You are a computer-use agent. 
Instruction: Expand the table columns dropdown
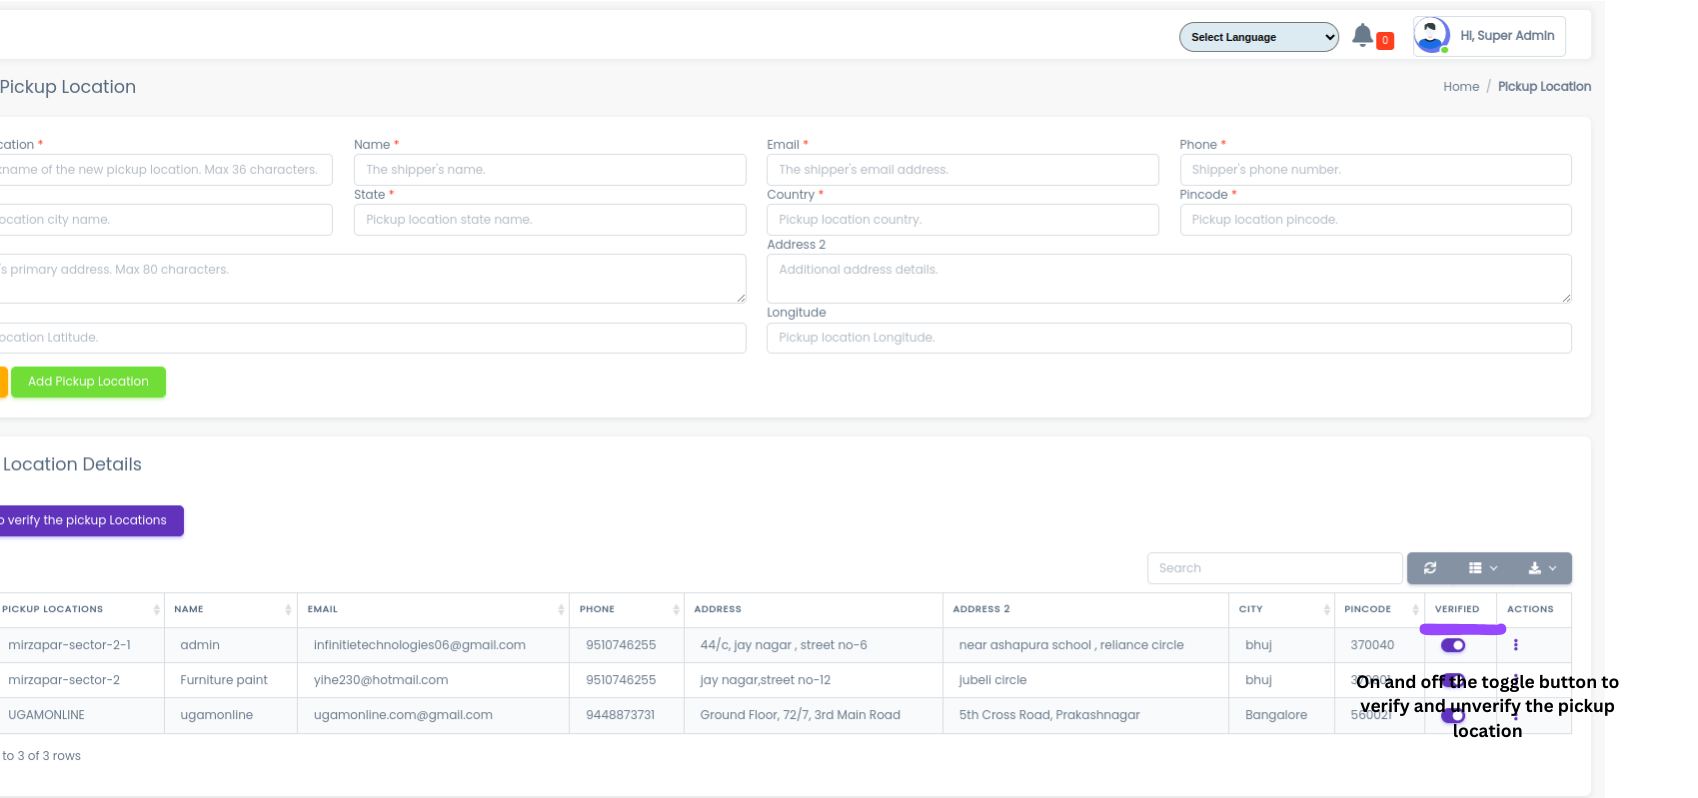(1482, 568)
